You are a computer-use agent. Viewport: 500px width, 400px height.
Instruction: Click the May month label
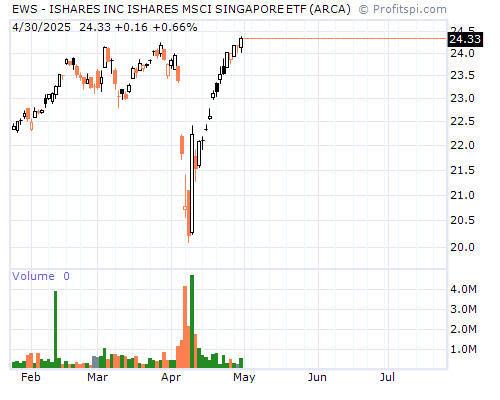tap(244, 377)
